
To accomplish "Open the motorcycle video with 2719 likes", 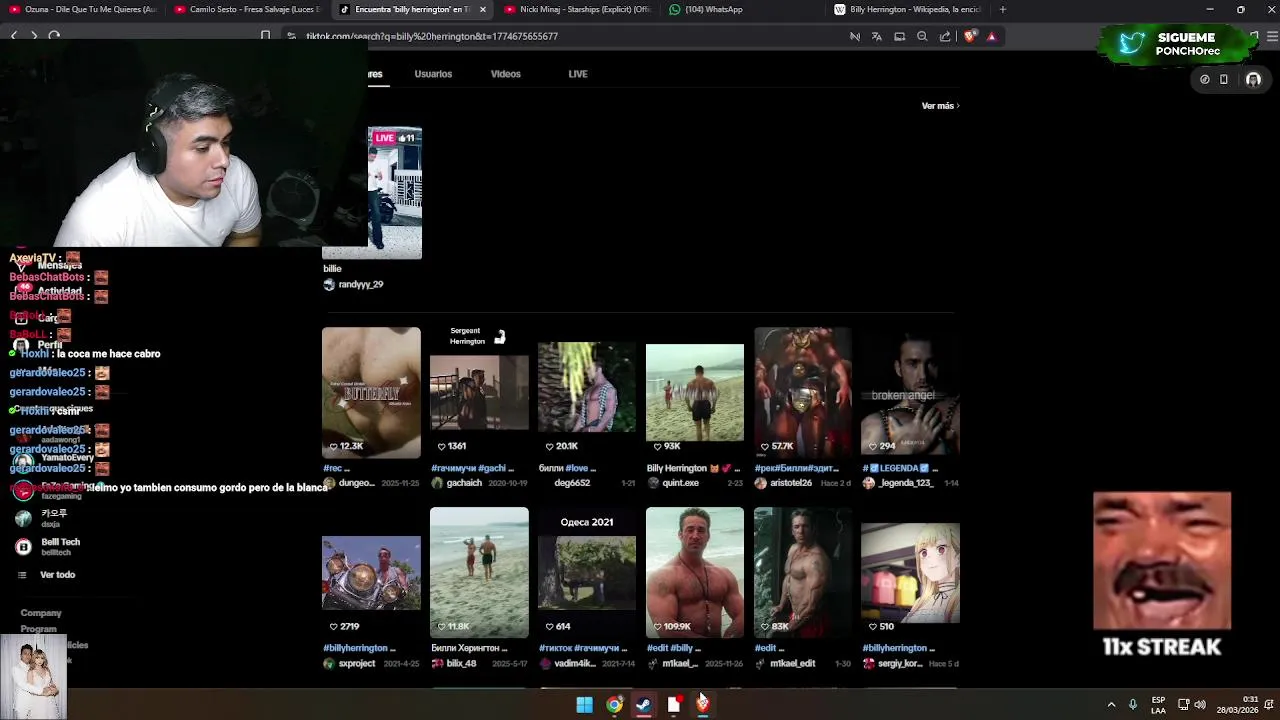I will tap(371, 573).
